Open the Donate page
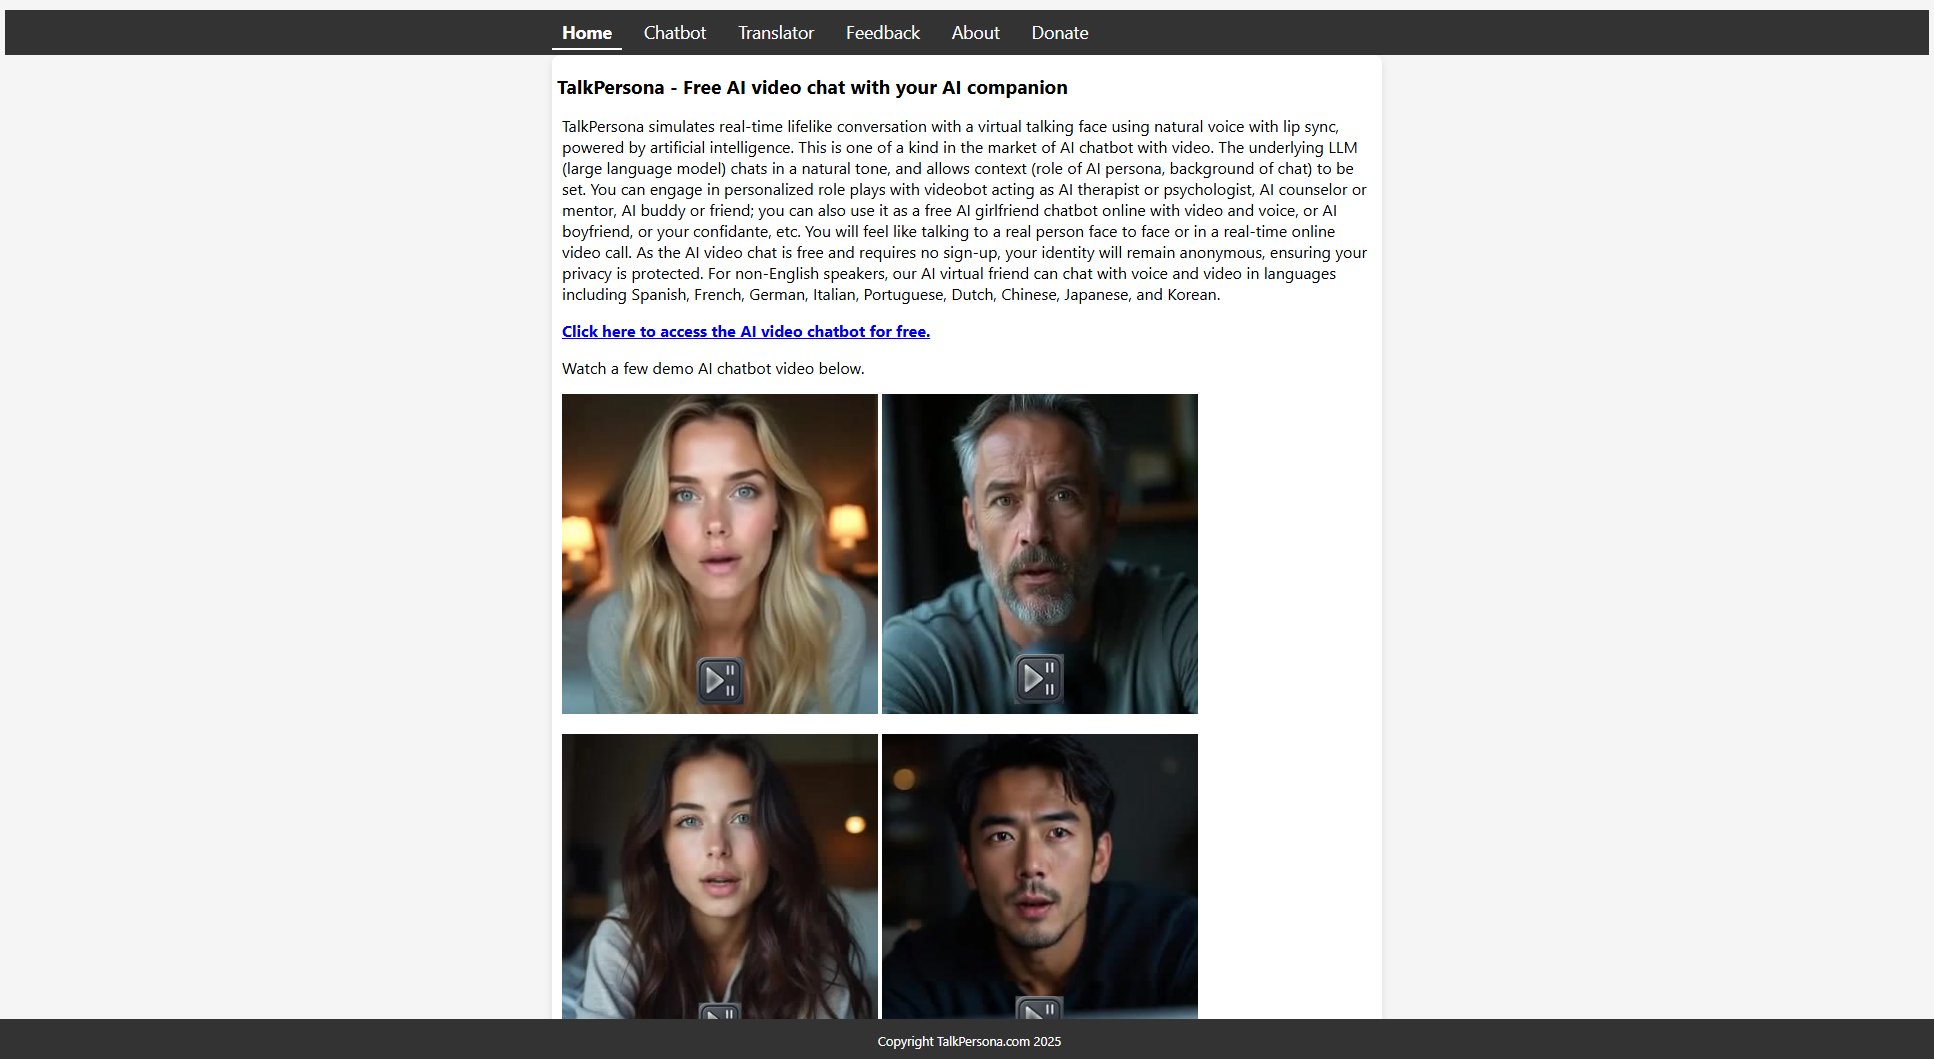This screenshot has width=1934, height=1059. [x=1059, y=33]
